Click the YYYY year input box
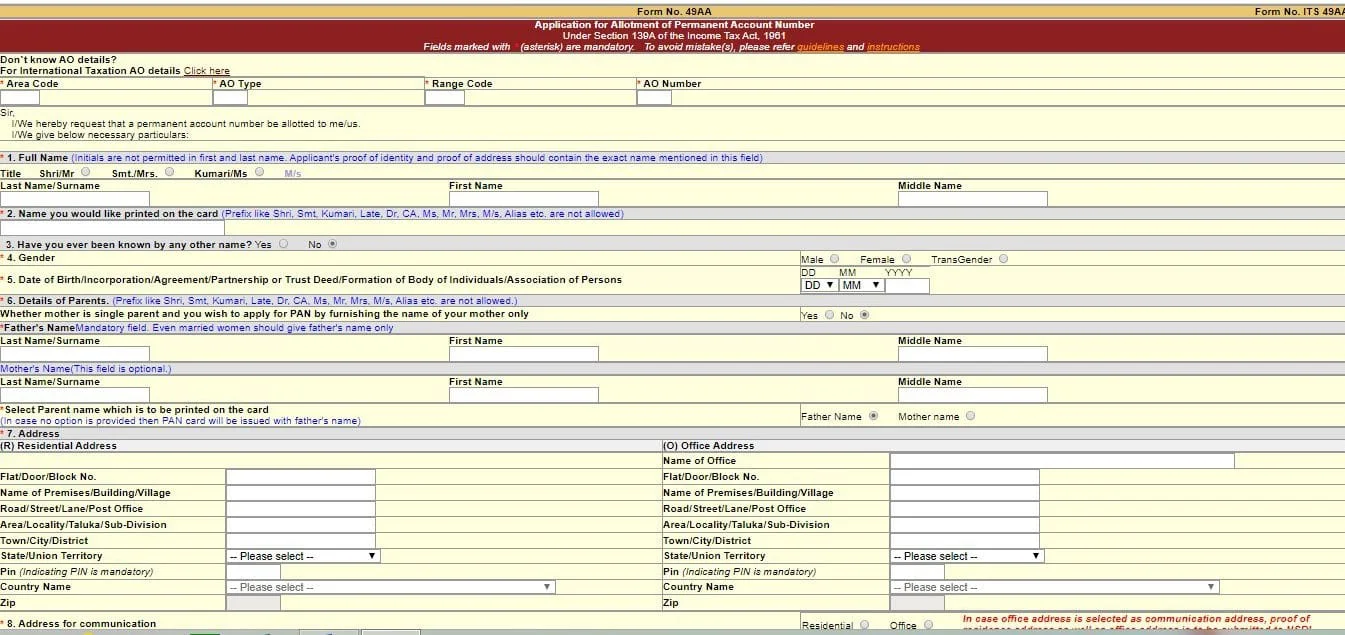The width and height of the screenshot is (1345, 635). point(907,285)
